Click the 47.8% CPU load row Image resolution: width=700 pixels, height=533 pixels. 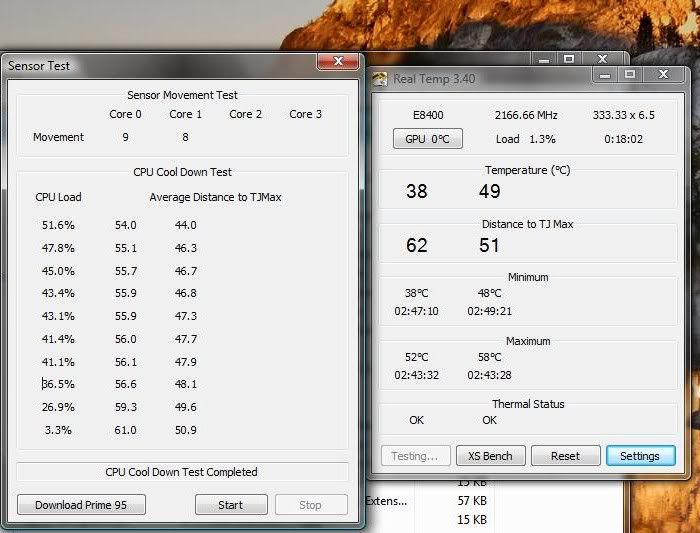tap(58, 248)
